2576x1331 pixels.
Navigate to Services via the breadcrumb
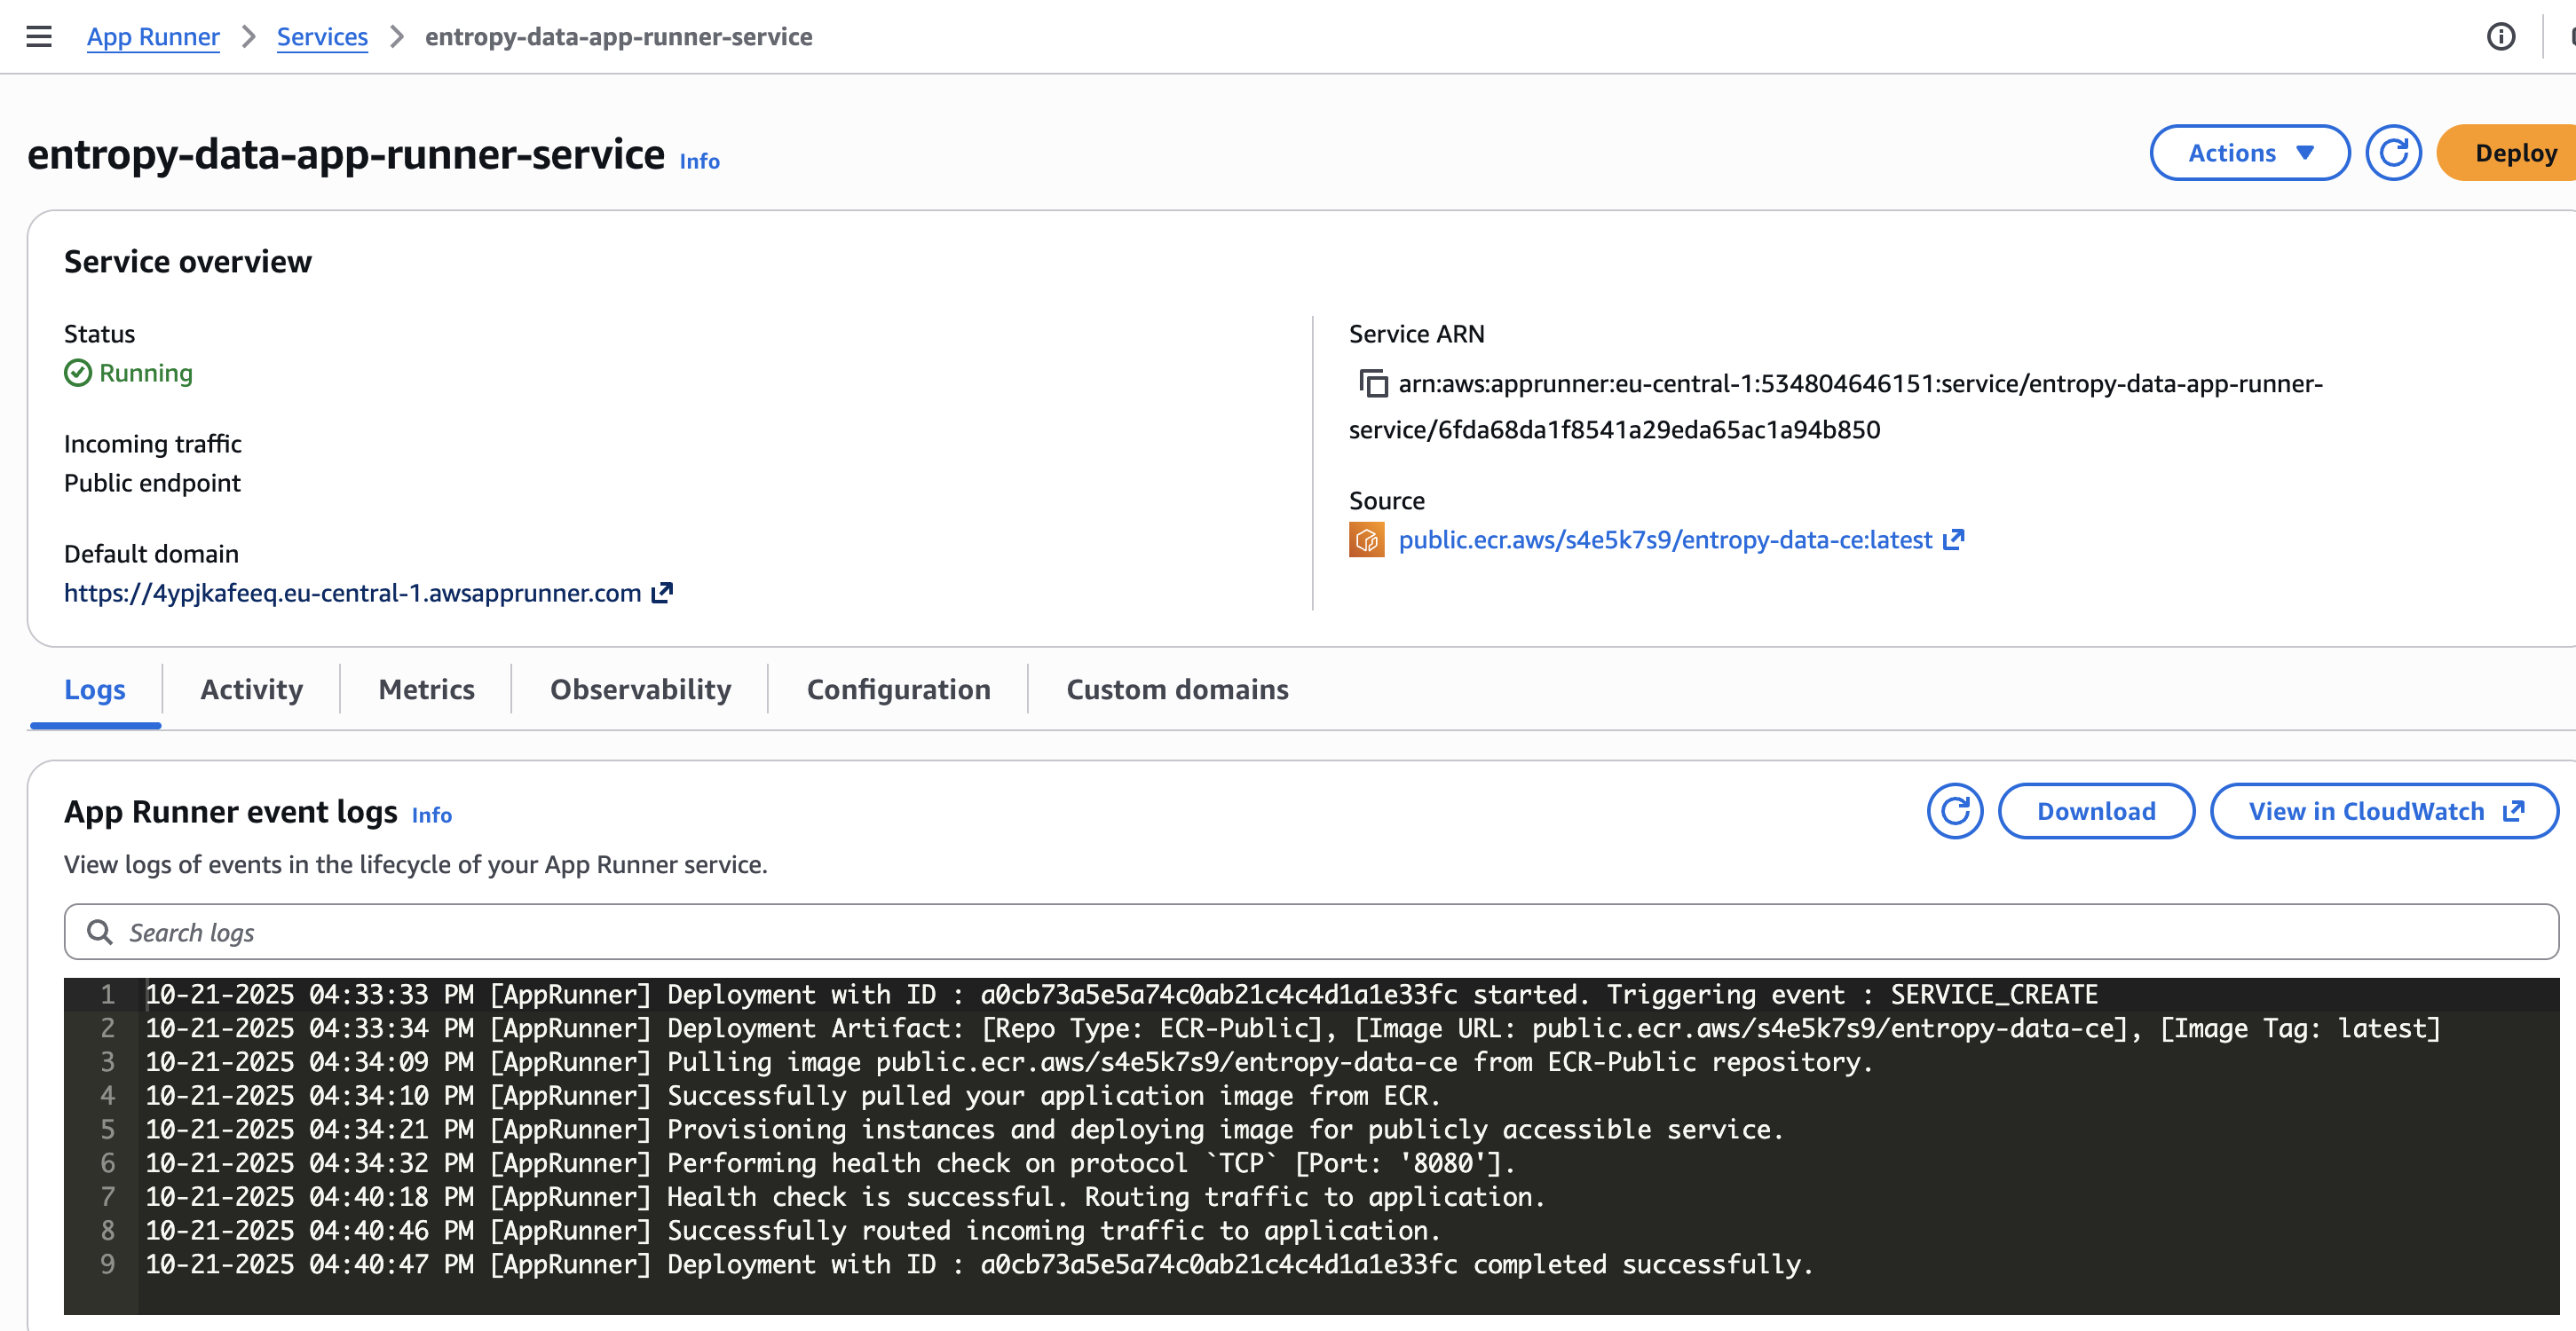point(322,36)
